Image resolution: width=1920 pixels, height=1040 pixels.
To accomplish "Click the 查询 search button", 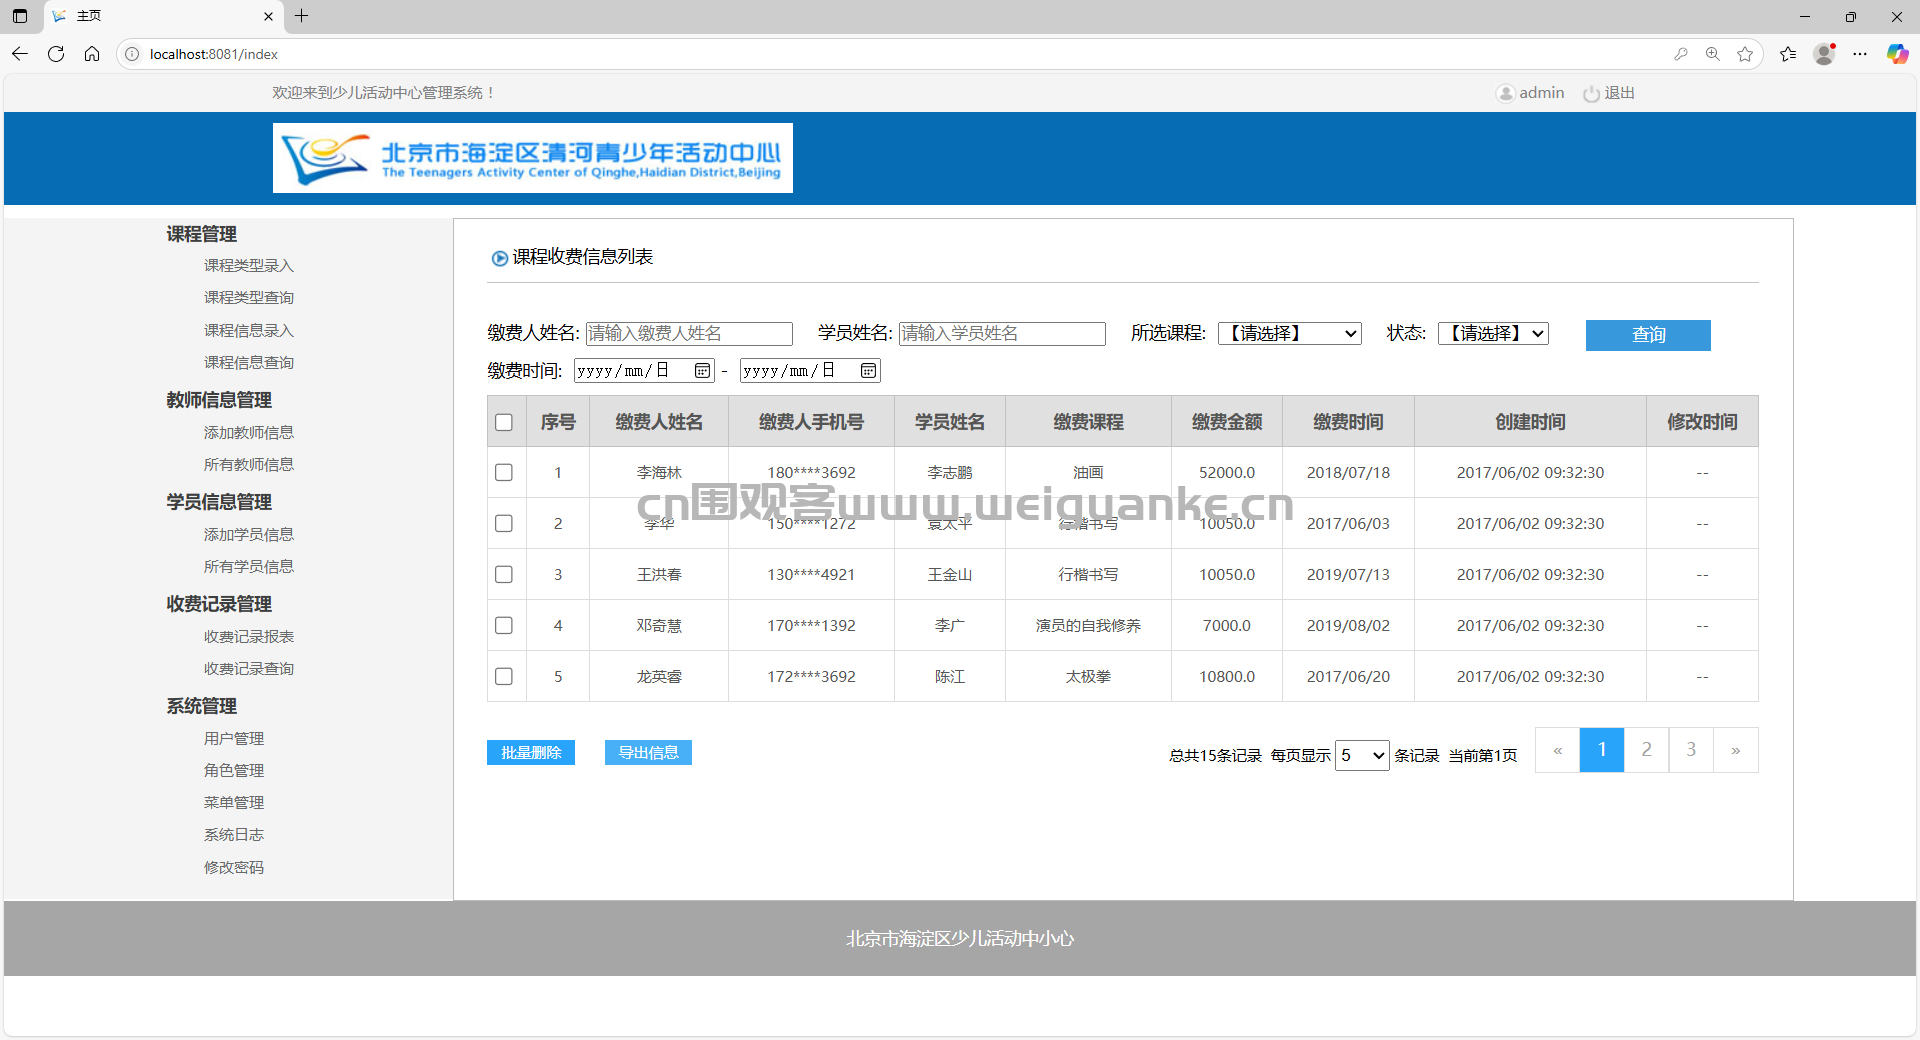I will click(x=1648, y=335).
